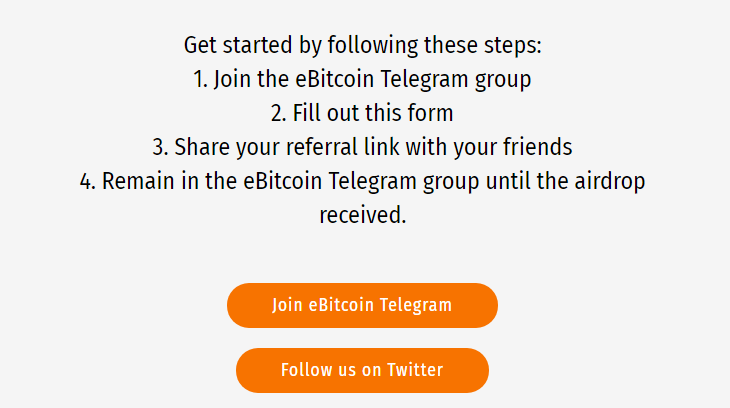Click the number "3." before the third step

pos(160,147)
